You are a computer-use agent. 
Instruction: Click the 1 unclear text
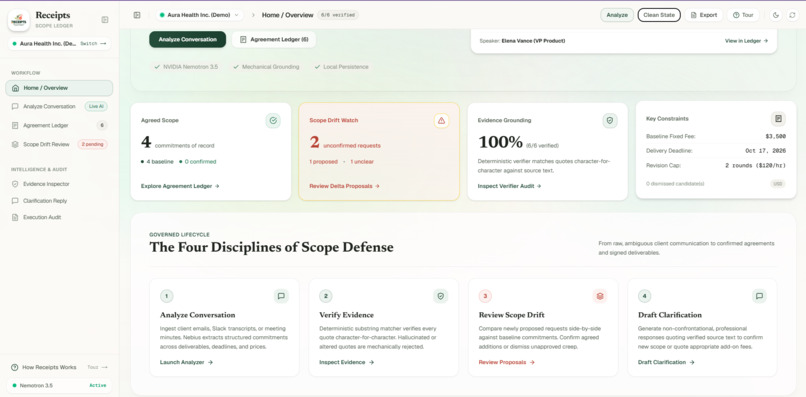tap(362, 161)
